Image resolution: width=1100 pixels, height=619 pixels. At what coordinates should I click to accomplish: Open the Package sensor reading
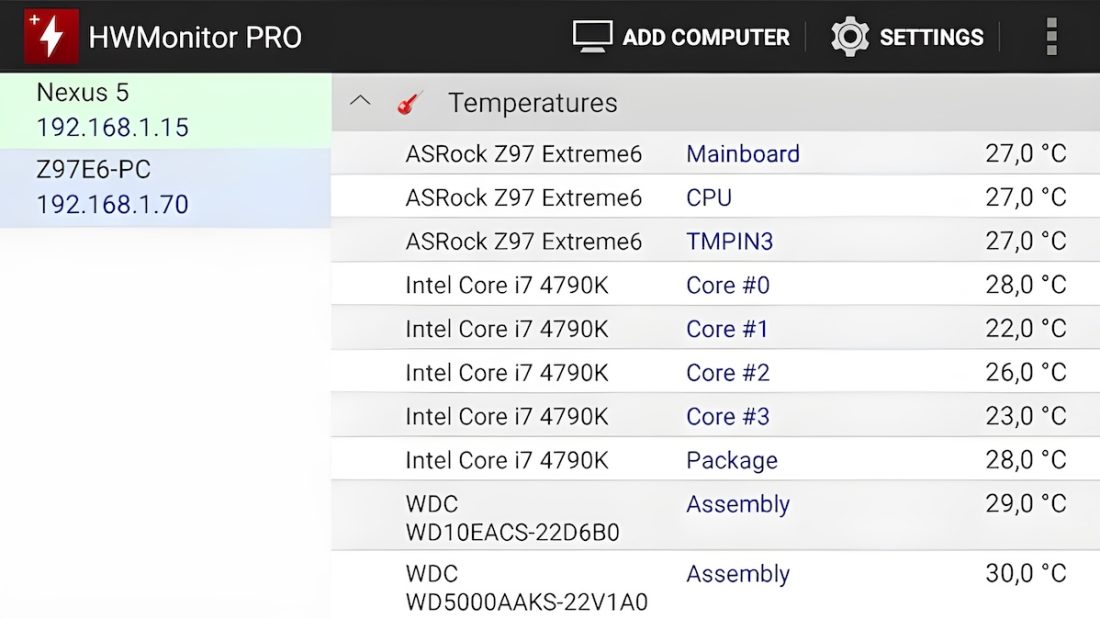pos(732,460)
